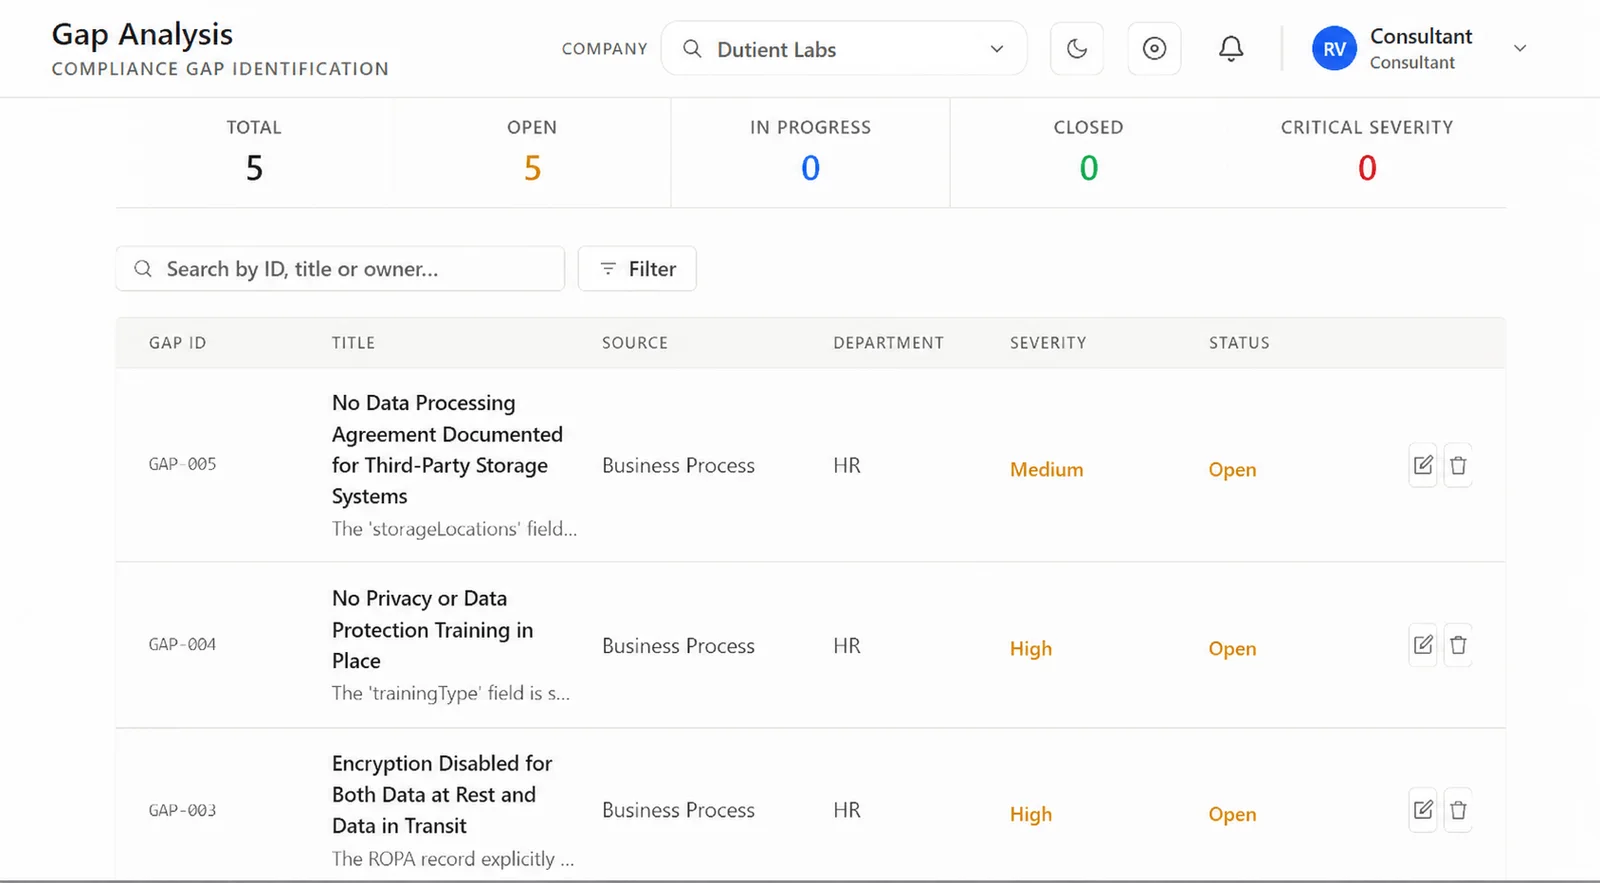Delete gap GAP-005
This screenshot has width=1600, height=883.
tap(1458, 465)
